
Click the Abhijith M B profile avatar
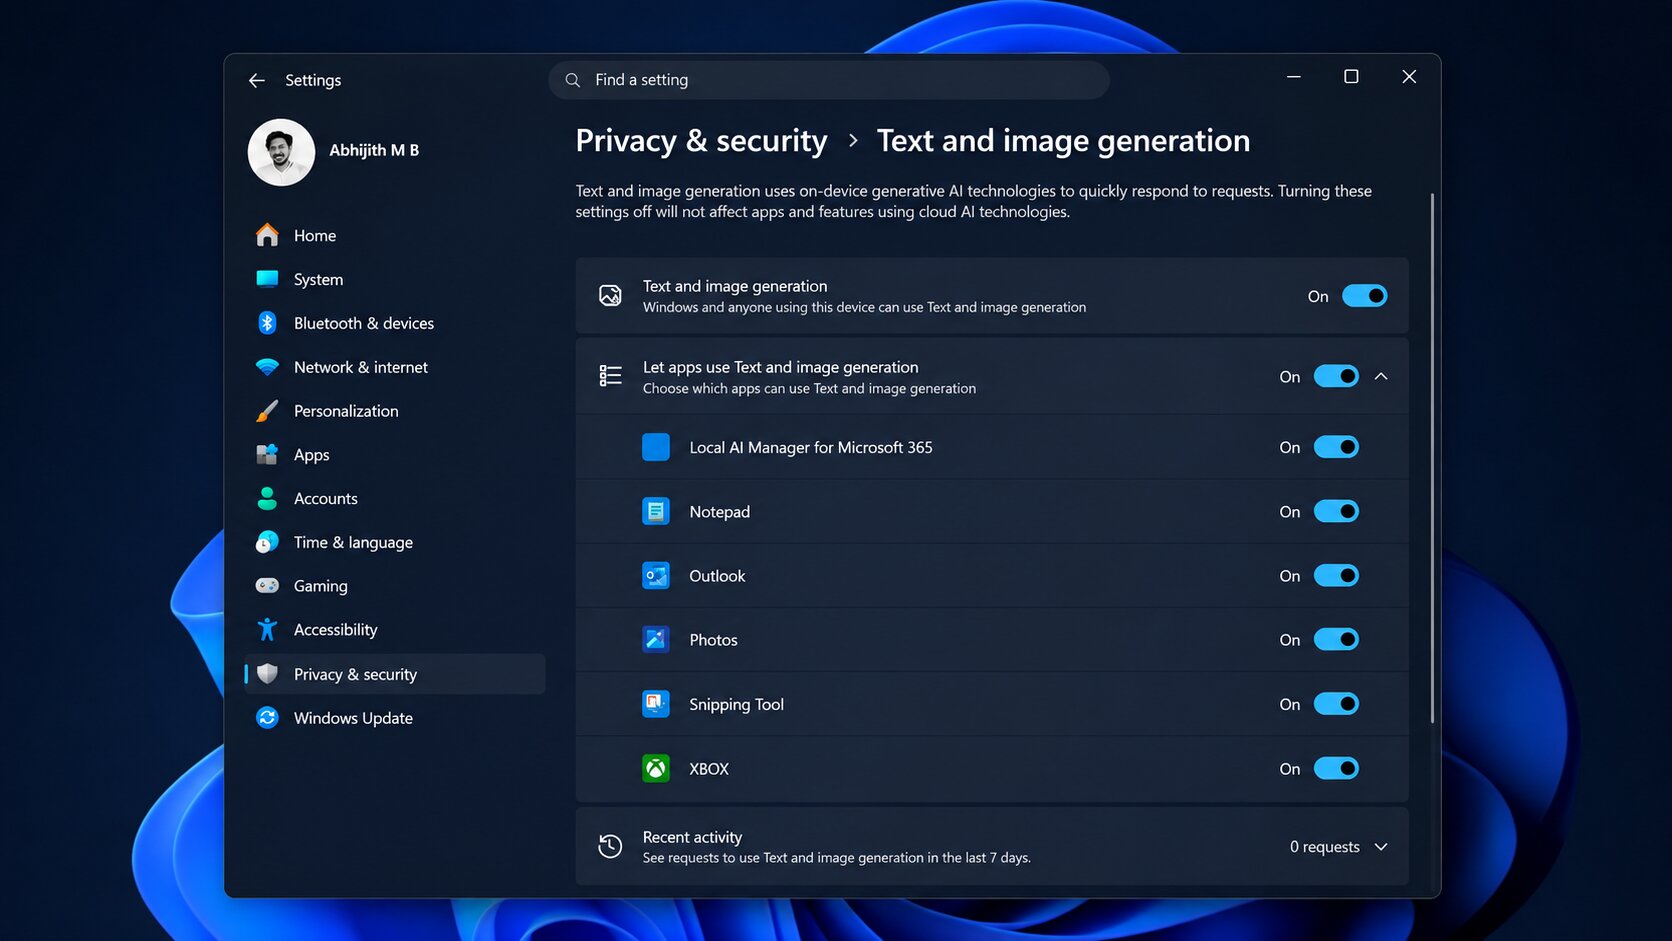pos(281,152)
